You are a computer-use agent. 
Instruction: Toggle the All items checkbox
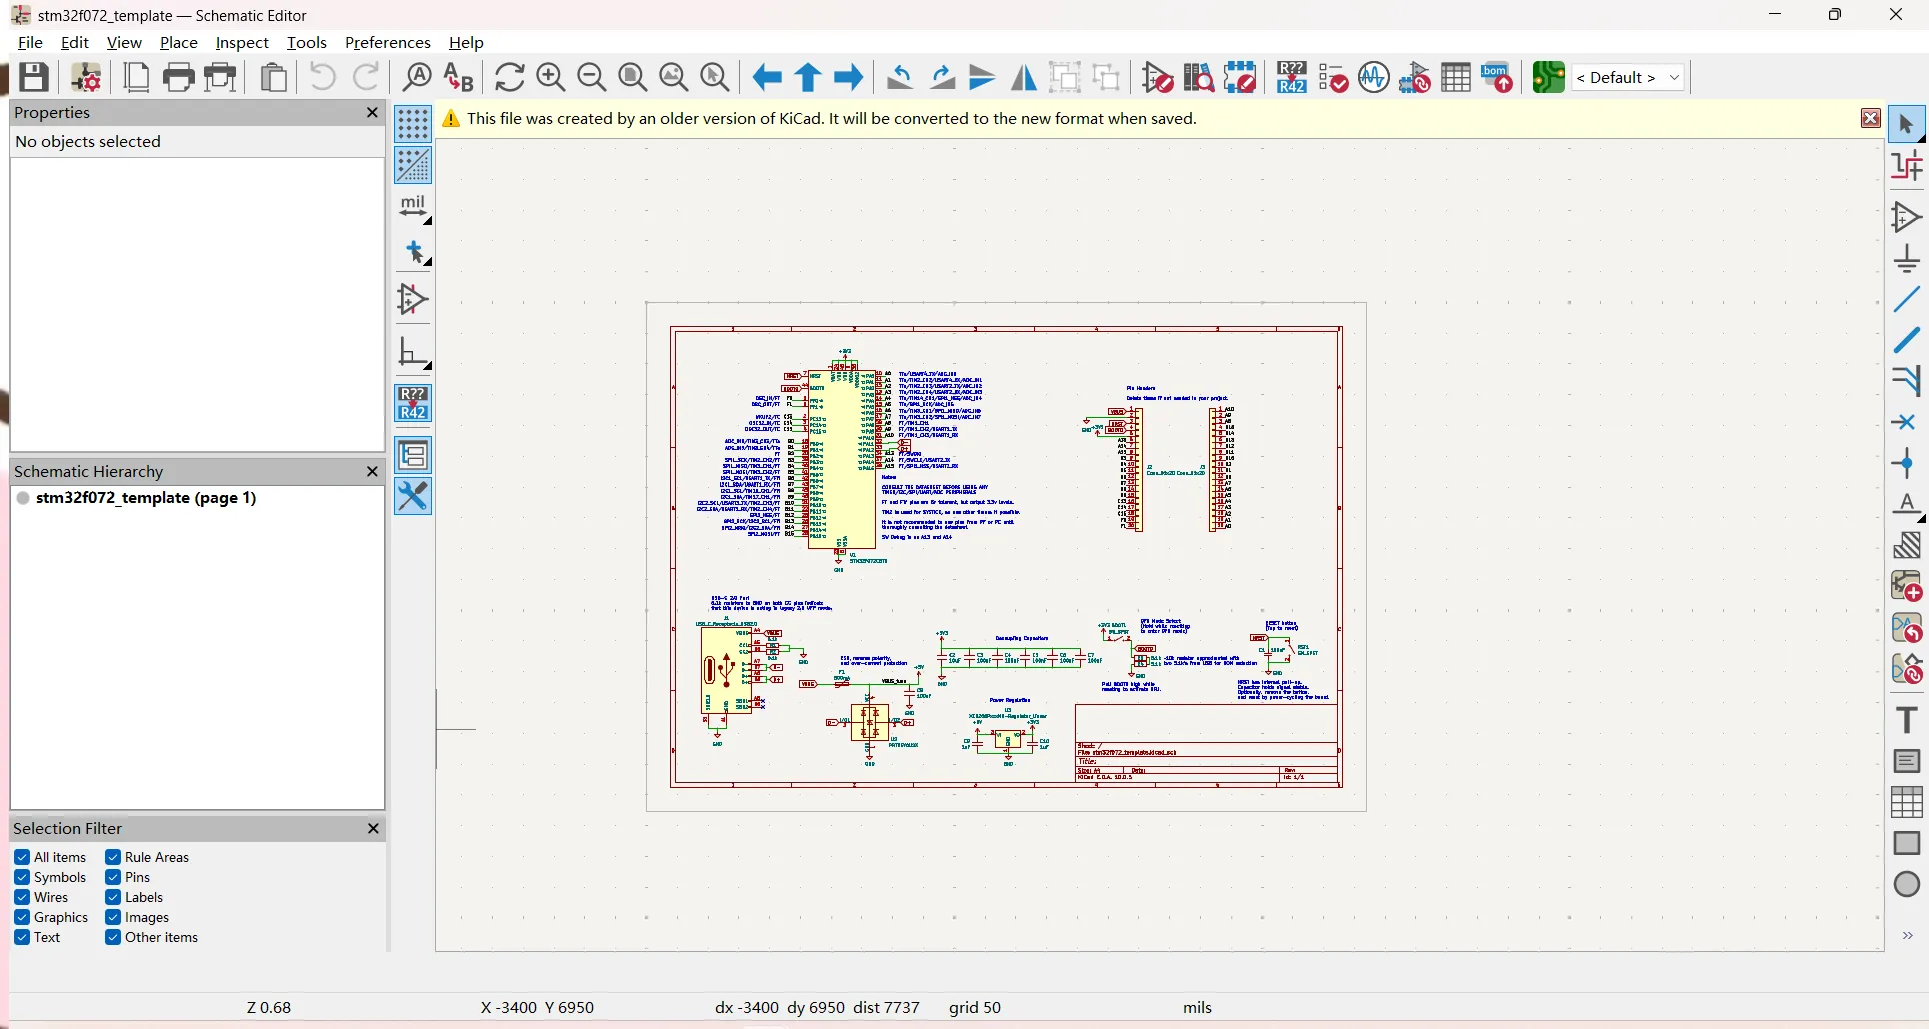pyautogui.click(x=22, y=857)
